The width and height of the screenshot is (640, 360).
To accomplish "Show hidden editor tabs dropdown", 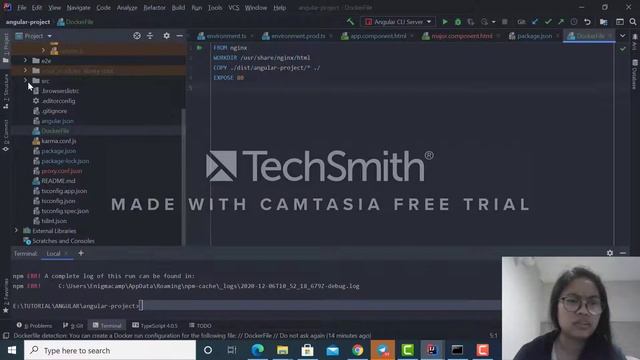I will click(x=622, y=36).
